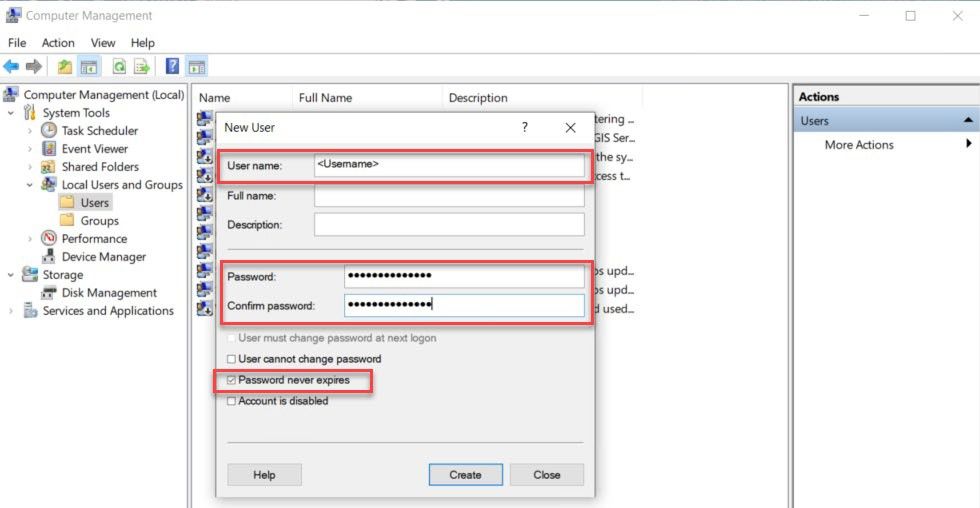Screen dimensions: 980x508
Task: Select the Shared Folders icon in tree
Action: (x=48, y=167)
